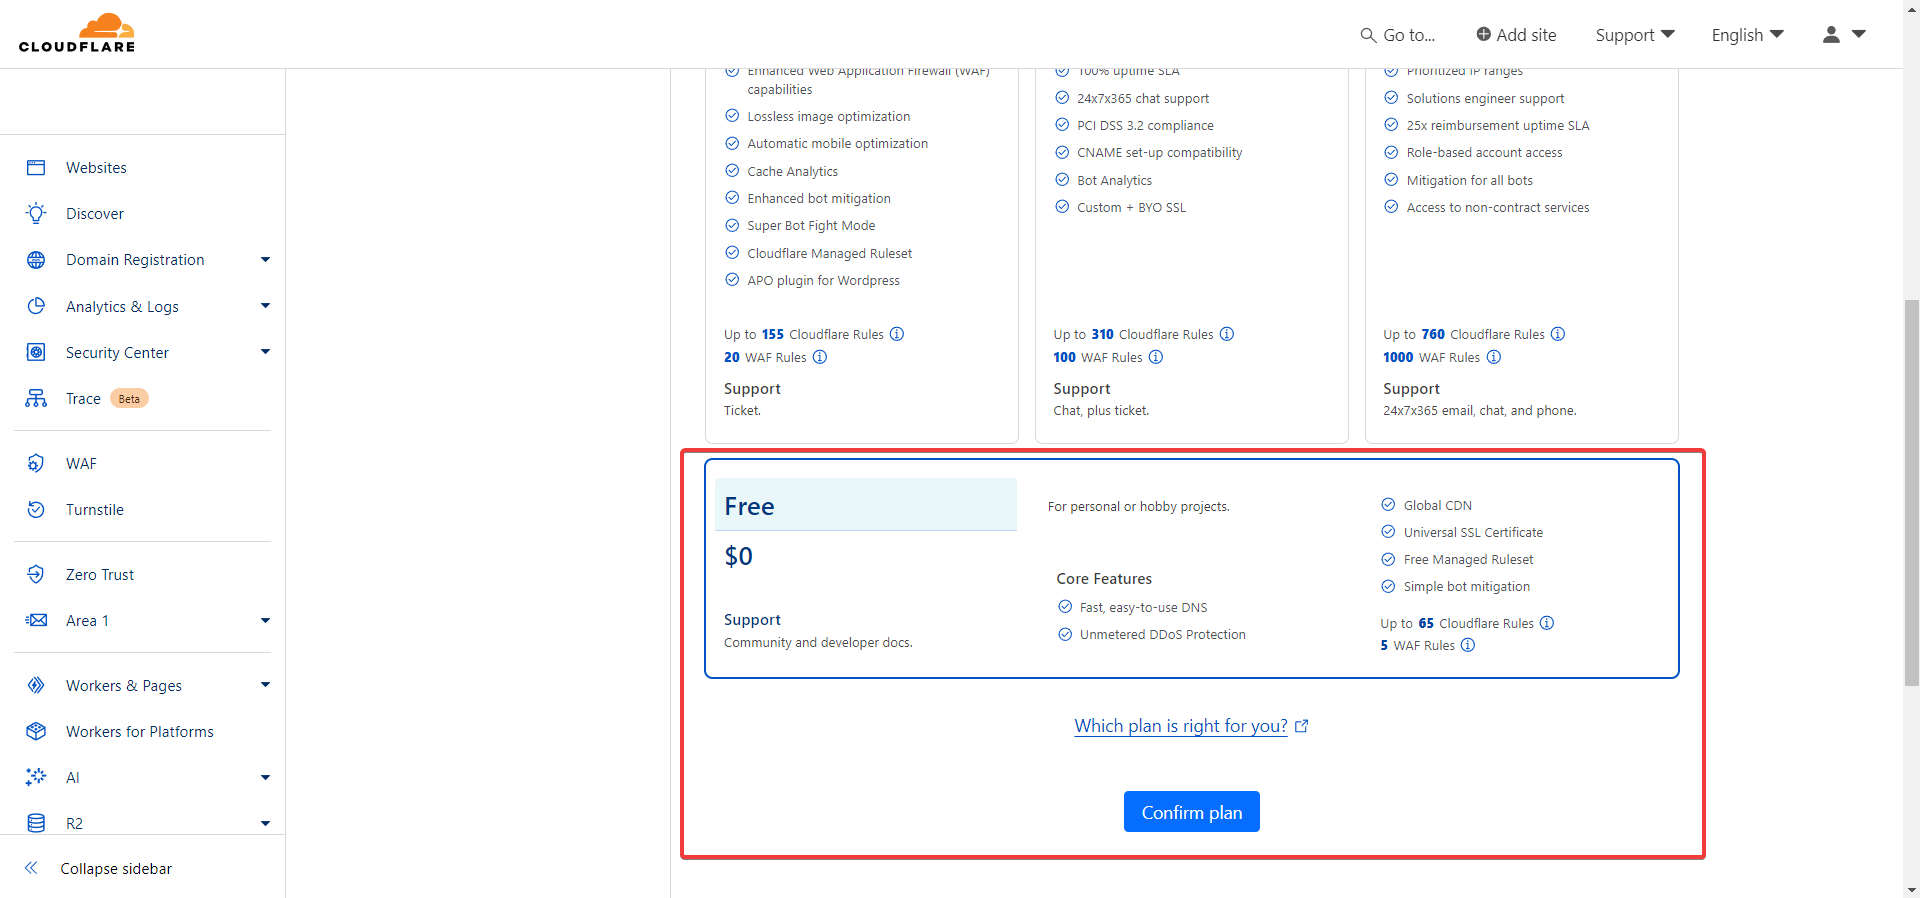Click Collapse sidebar text
This screenshot has height=898, width=1920.
(116, 868)
